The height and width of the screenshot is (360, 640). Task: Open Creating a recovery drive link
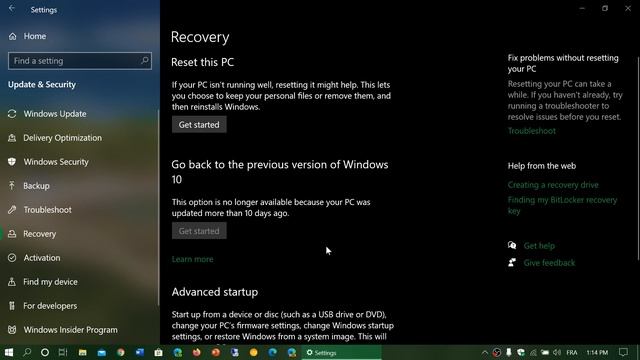[x=553, y=185]
